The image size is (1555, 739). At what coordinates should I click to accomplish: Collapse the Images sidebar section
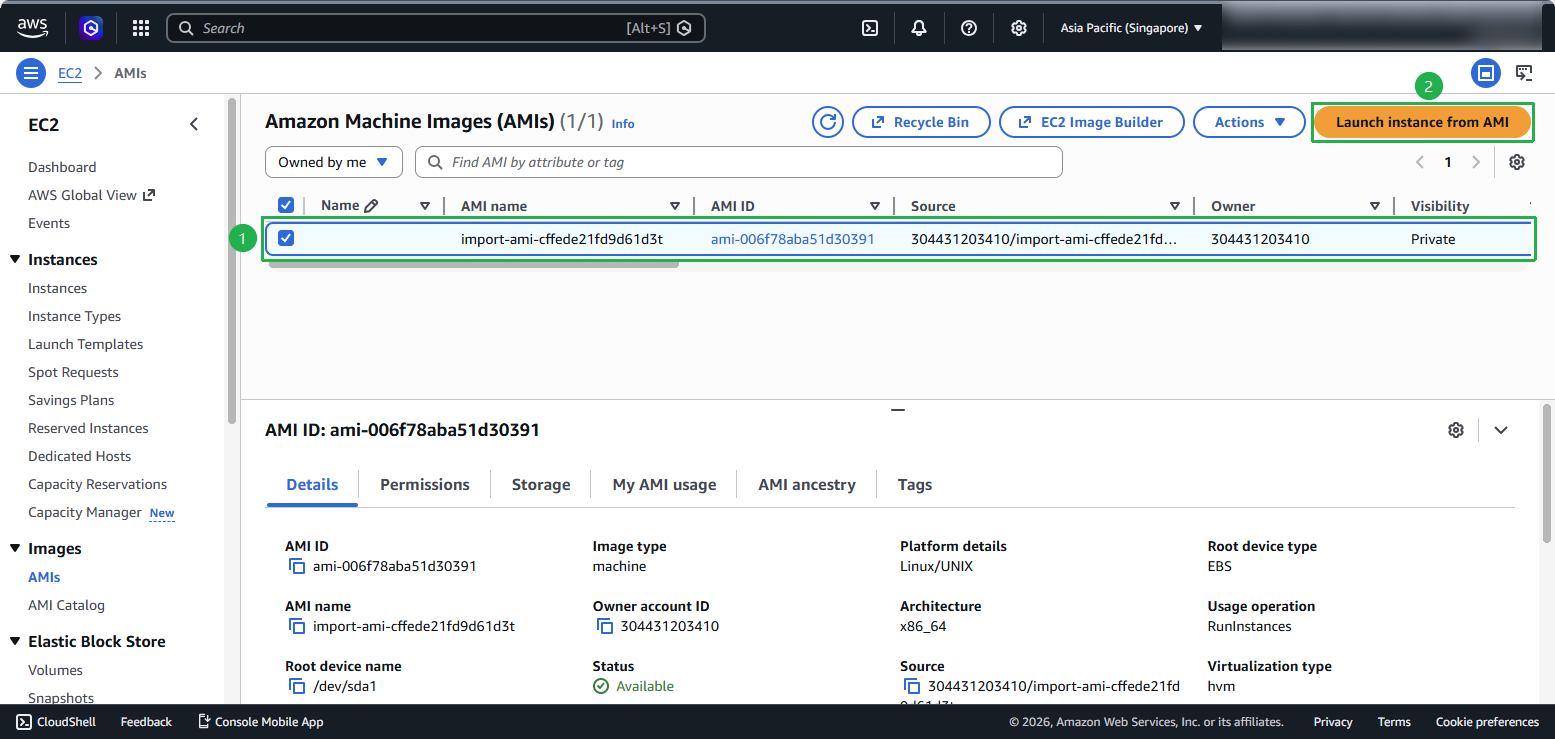coord(15,549)
